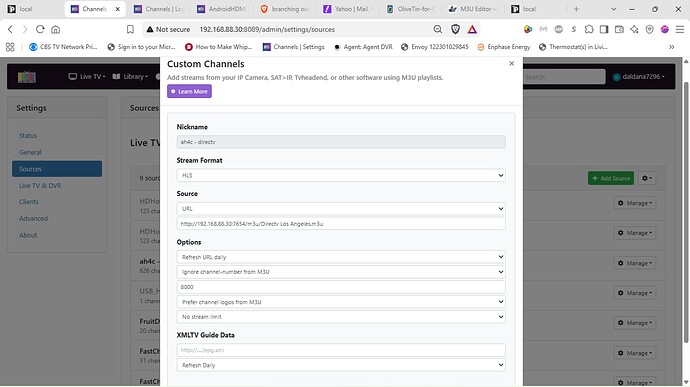The width and height of the screenshot is (690, 387).
Task: Switch to the M3U Editor tab
Action: click(473, 9)
